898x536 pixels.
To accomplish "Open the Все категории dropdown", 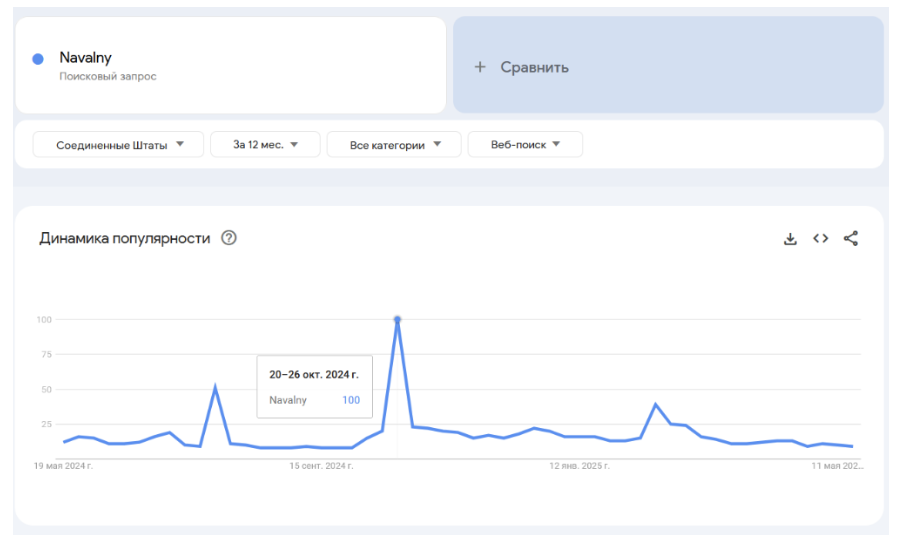I will pyautogui.click(x=393, y=145).
